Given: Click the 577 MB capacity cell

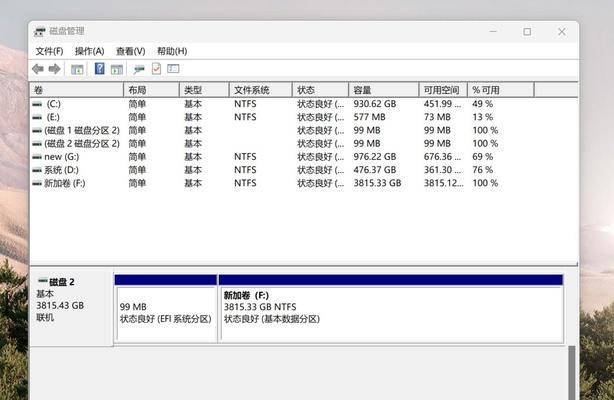Looking at the screenshot, I should point(369,118).
